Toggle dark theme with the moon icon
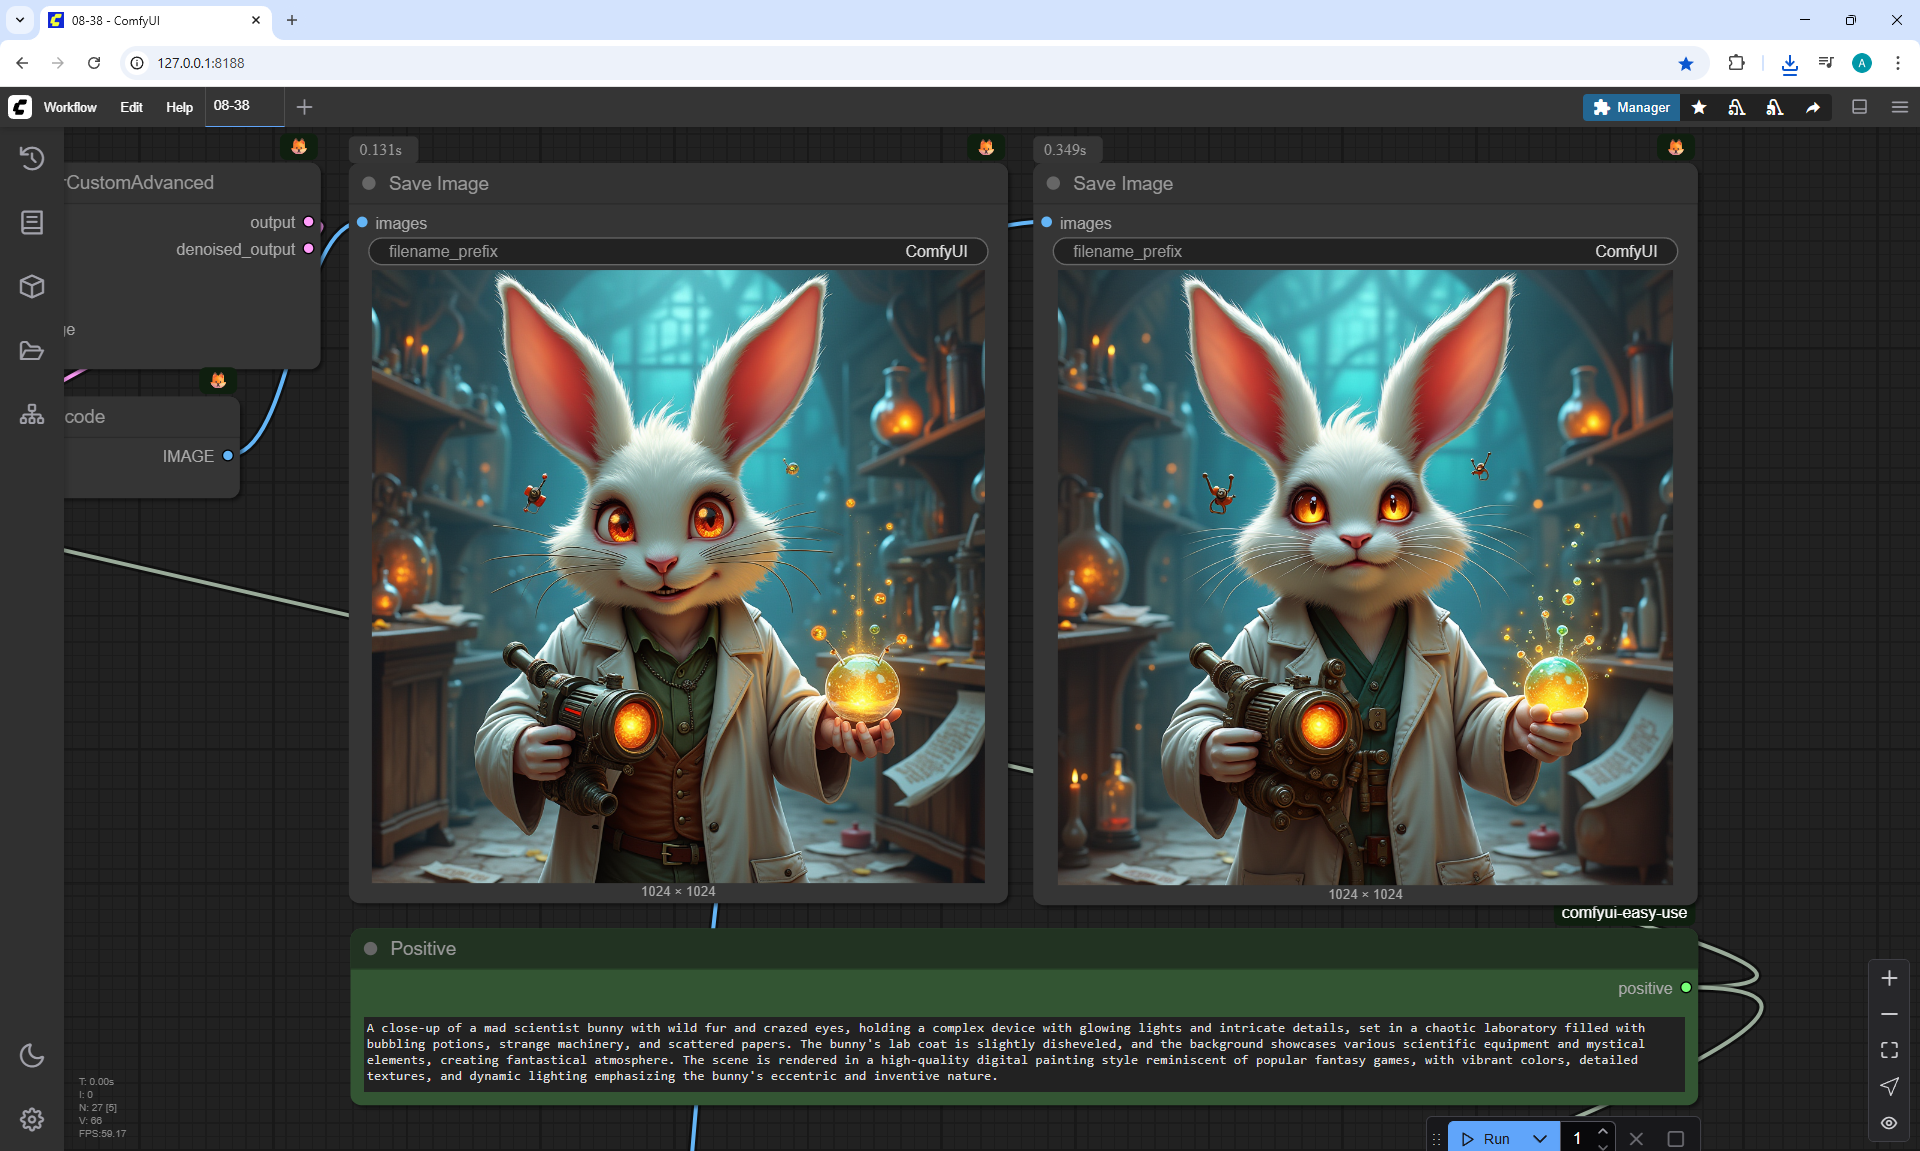 point(32,1055)
